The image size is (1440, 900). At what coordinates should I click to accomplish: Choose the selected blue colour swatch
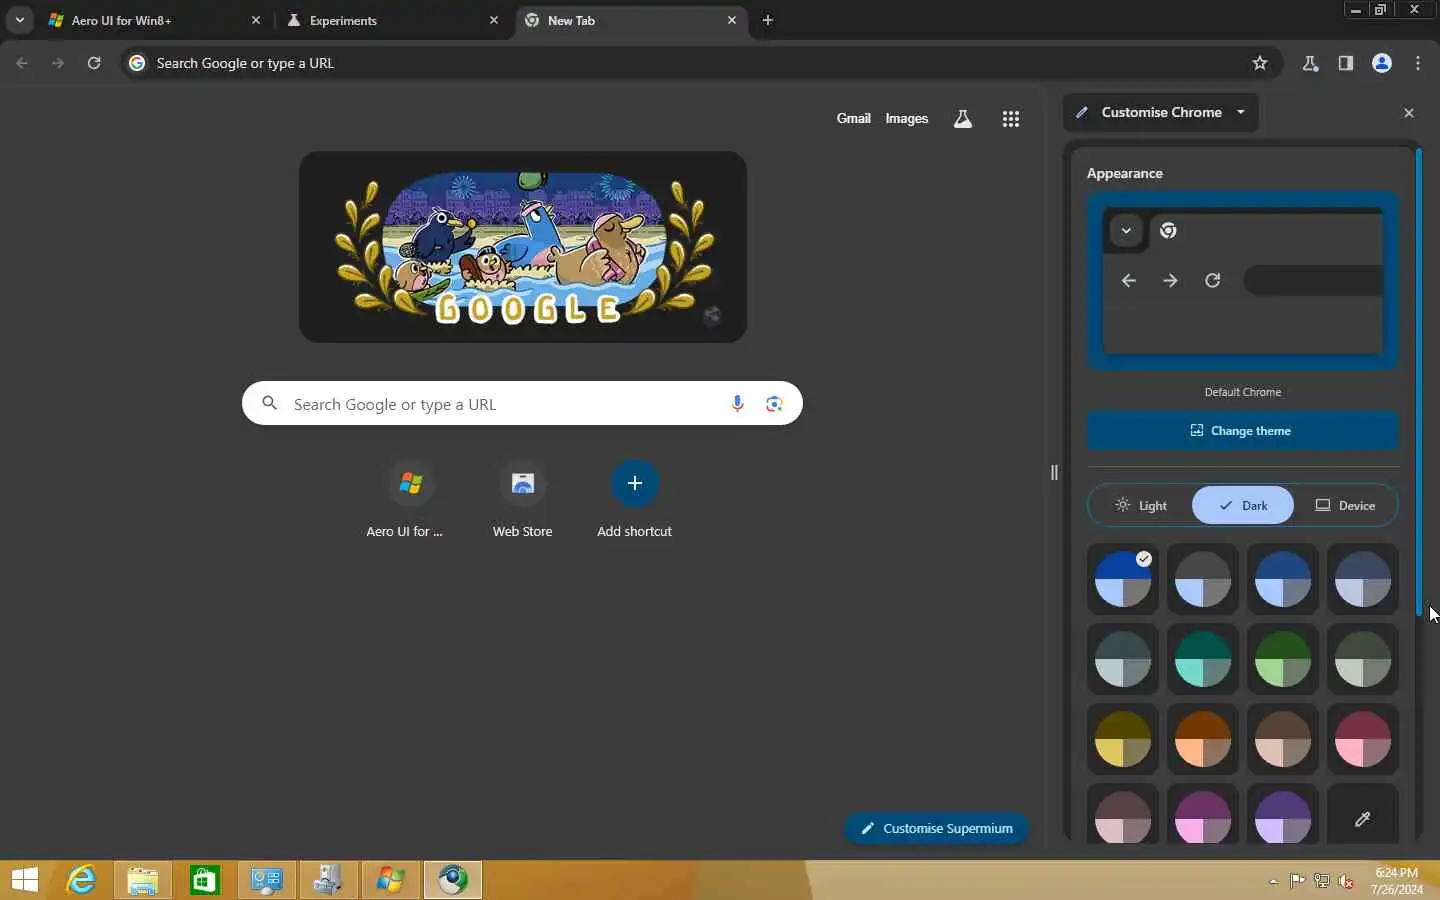pos(1122,579)
